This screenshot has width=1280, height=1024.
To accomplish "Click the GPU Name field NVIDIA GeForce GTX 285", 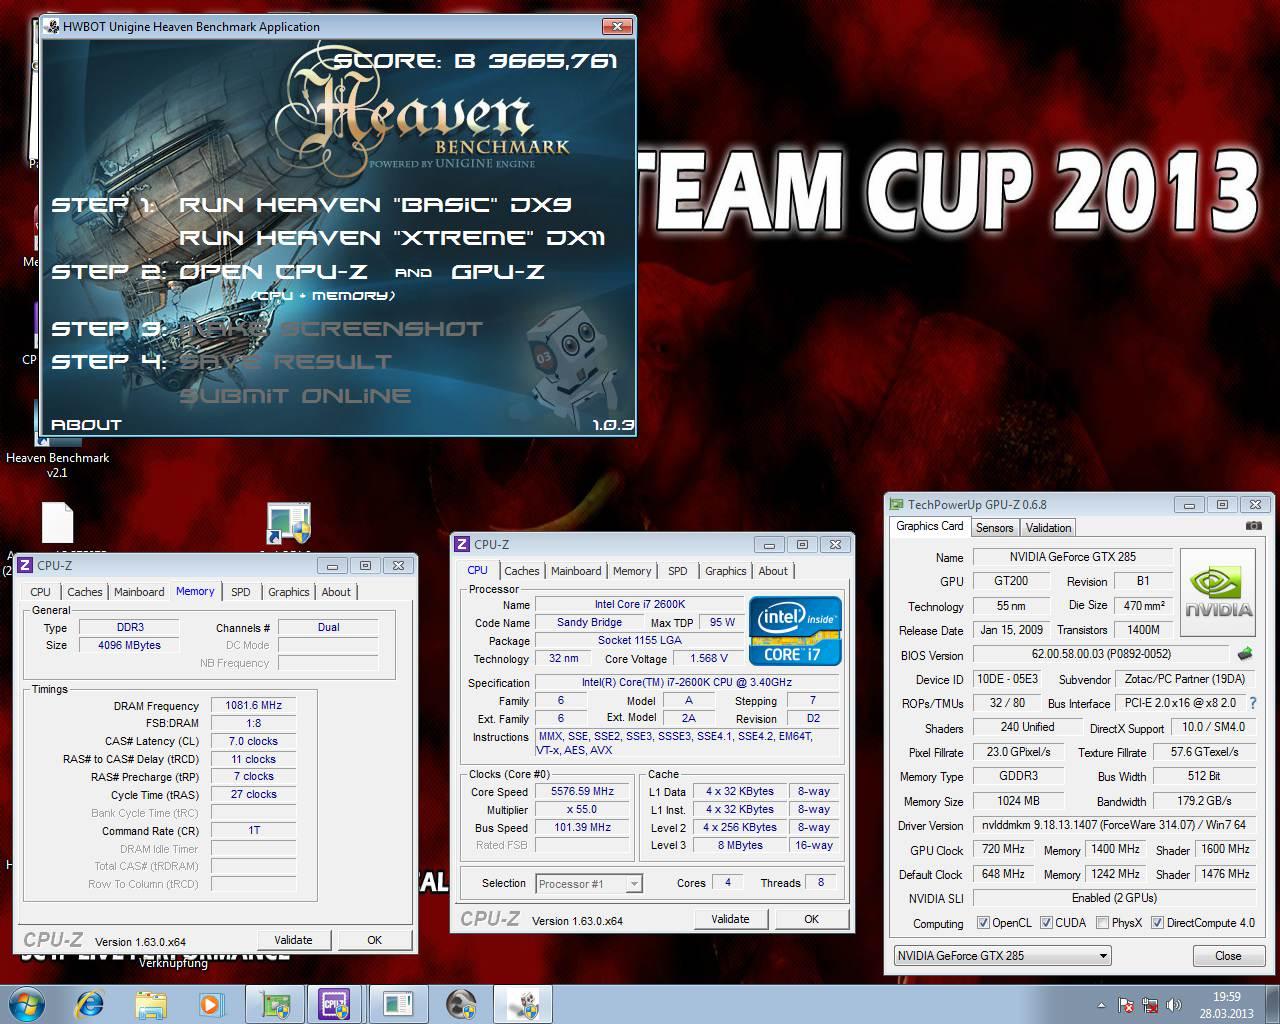I will click(x=1073, y=557).
